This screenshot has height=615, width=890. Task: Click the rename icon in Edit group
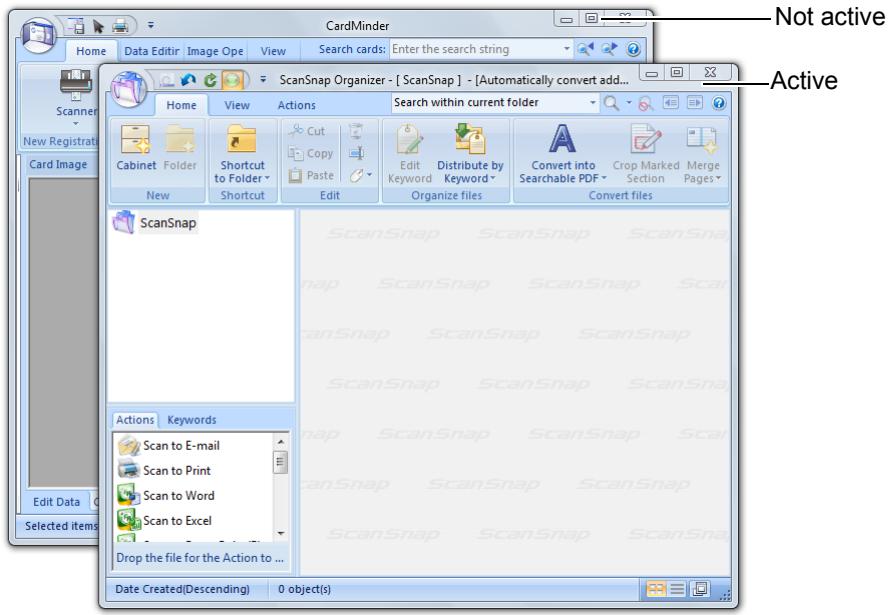coord(356,153)
